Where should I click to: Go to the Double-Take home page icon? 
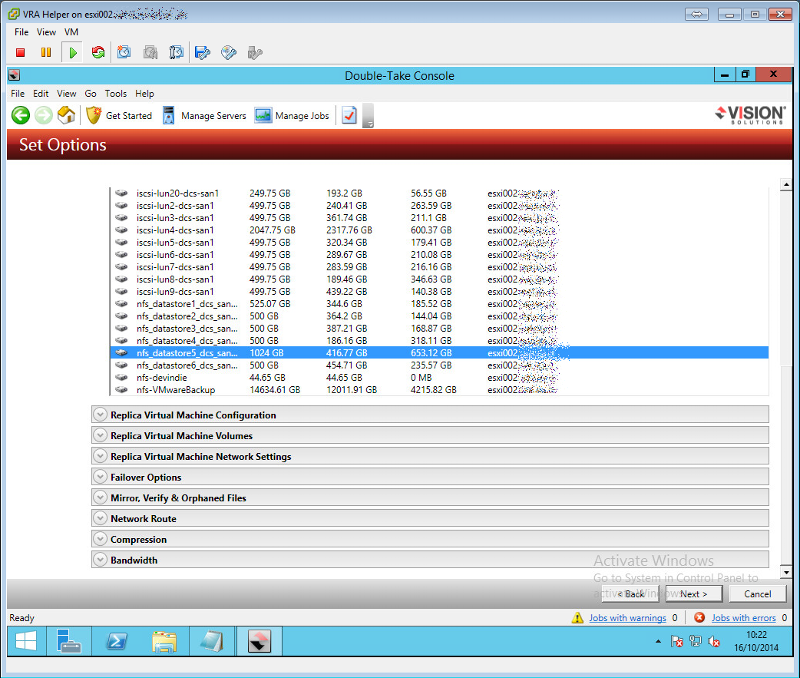click(x=66, y=115)
